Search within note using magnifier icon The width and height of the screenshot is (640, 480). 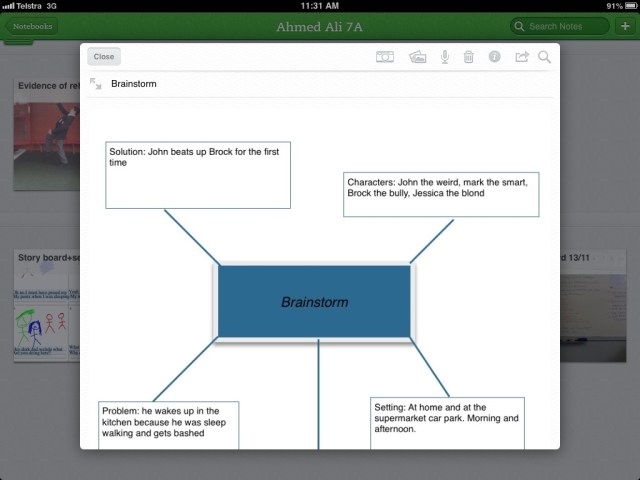click(545, 58)
